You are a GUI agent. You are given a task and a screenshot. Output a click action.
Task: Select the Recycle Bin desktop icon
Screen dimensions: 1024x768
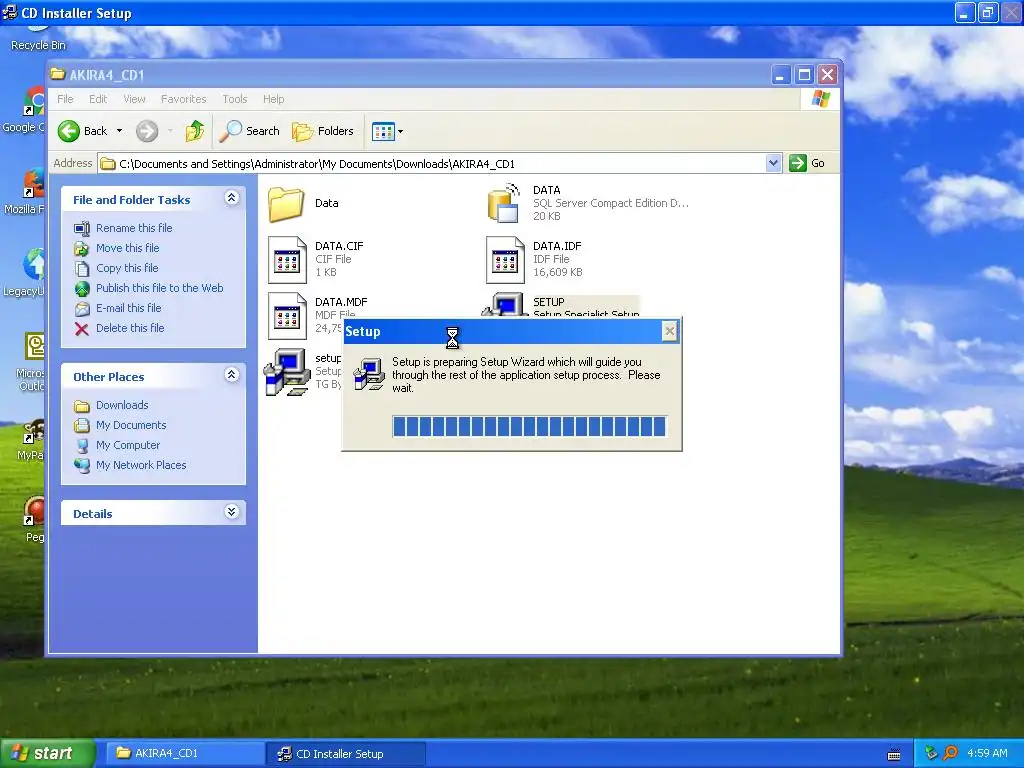[38, 38]
